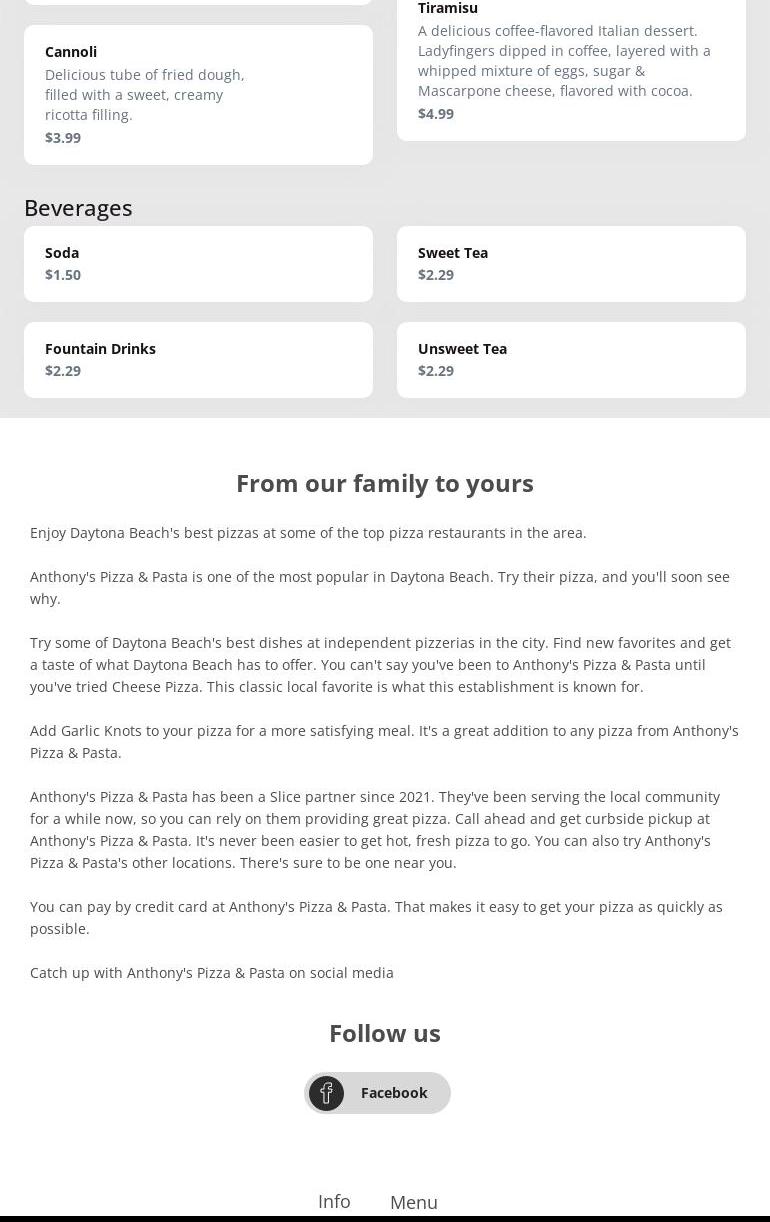Viewport: 770px width, 1222px height.
Task: Switch to the Menu footer tab
Action: click(x=413, y=1202)
